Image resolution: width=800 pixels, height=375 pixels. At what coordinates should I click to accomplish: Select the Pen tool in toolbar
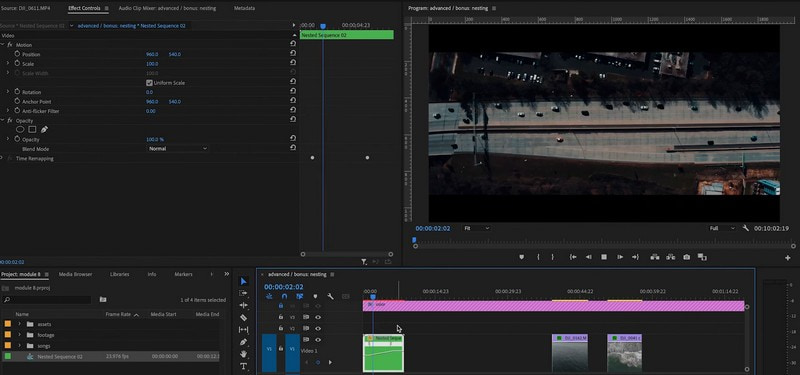(243, 342)
